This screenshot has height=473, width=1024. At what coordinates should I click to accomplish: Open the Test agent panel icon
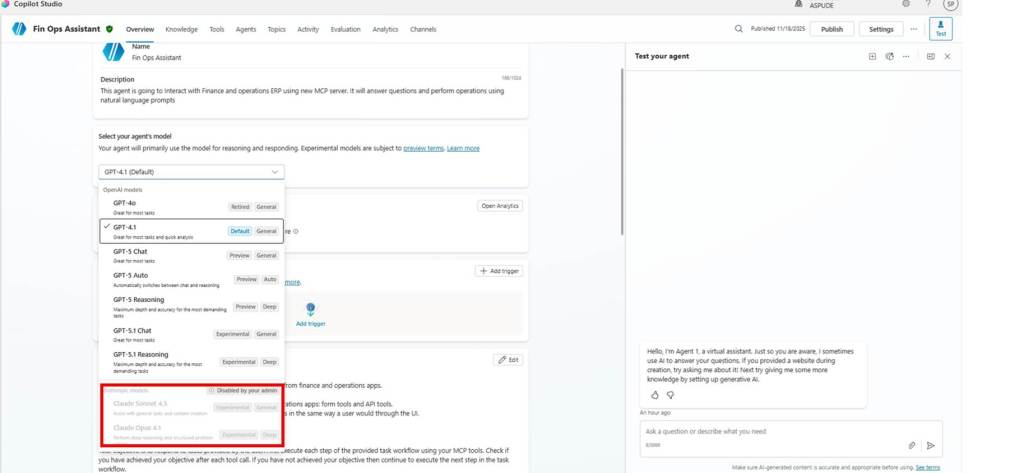click(x=940, y=29)
